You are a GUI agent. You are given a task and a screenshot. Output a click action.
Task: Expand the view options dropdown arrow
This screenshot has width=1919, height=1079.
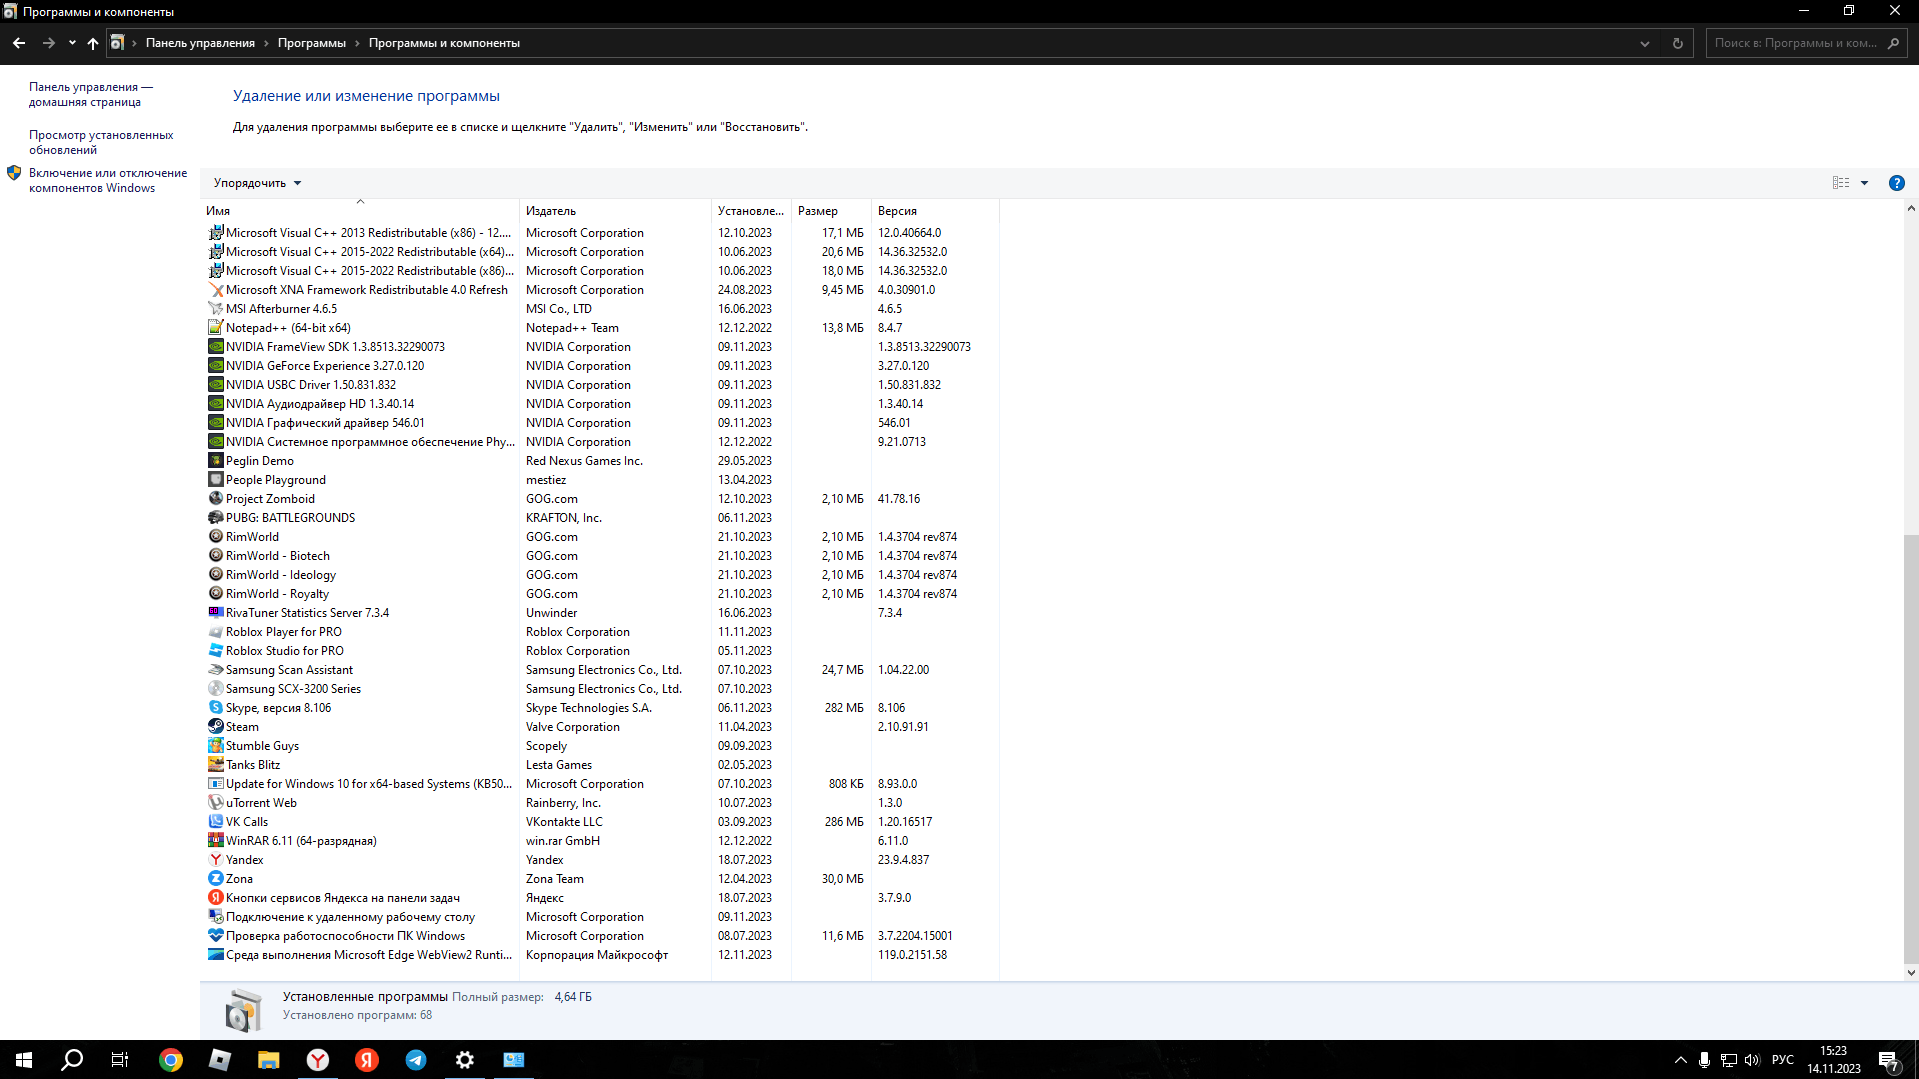(x=1864, y=183)
